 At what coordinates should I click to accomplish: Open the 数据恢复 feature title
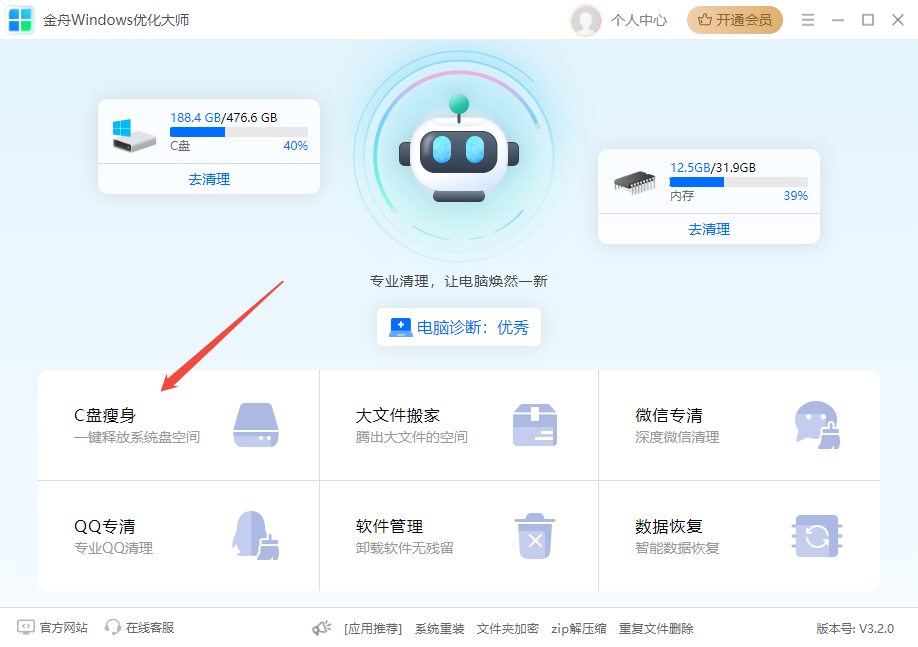point(669,526)
